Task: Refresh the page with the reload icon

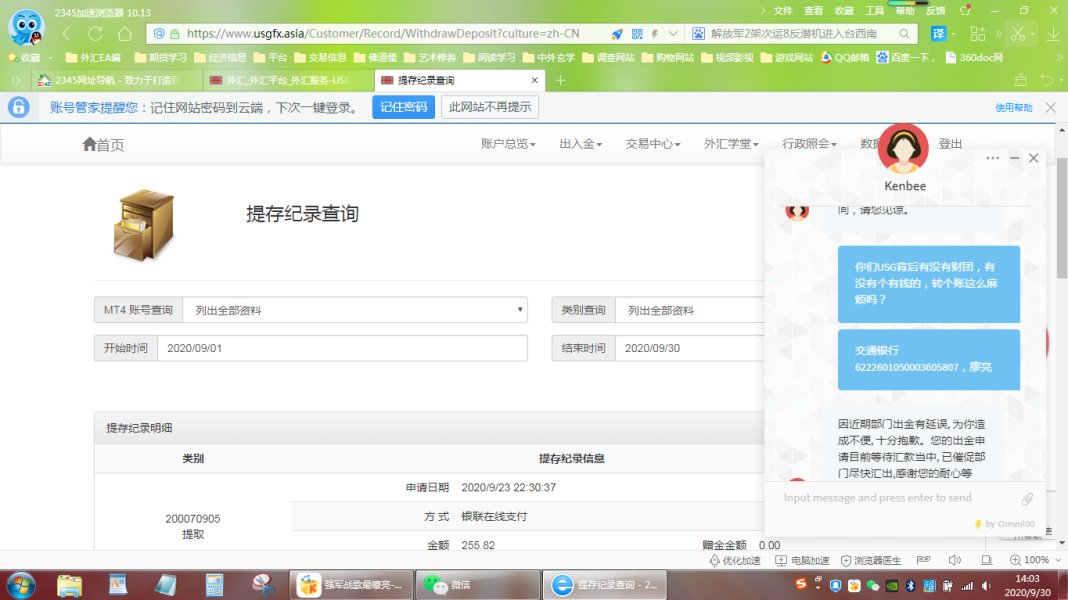Action: click(x=123, y=33)
